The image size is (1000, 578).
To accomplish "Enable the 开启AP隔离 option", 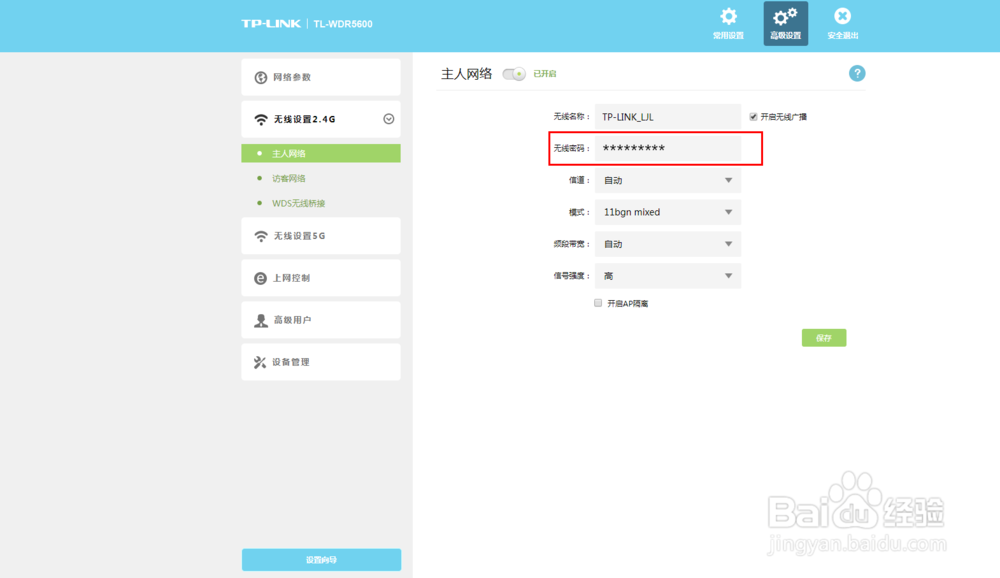I will [597, 303].
